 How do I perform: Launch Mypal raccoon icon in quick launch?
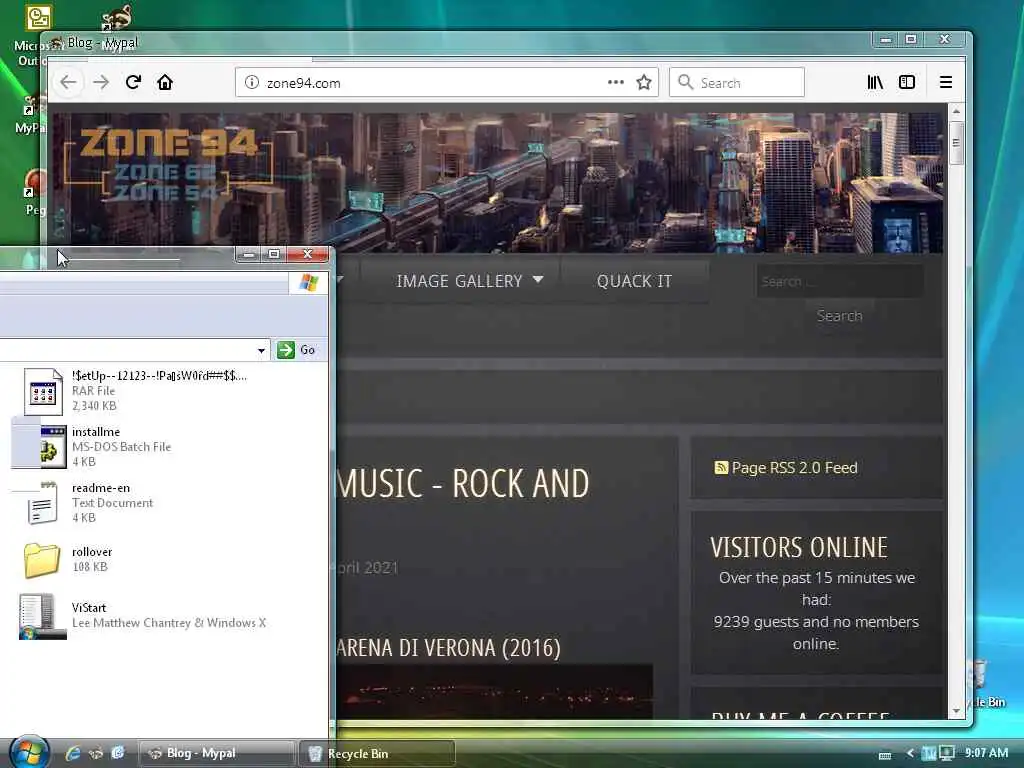tap(95, 753)
